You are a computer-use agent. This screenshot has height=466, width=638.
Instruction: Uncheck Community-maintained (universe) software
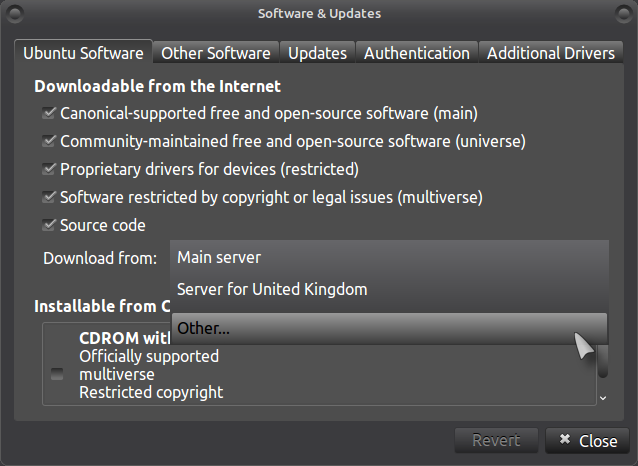pos(49,141)
